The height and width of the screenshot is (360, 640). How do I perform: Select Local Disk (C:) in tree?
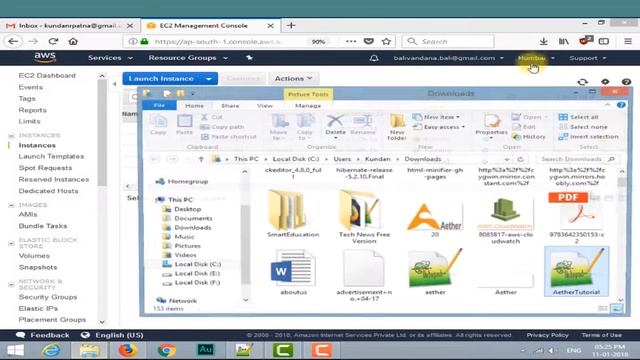click(x=192, y=264)
